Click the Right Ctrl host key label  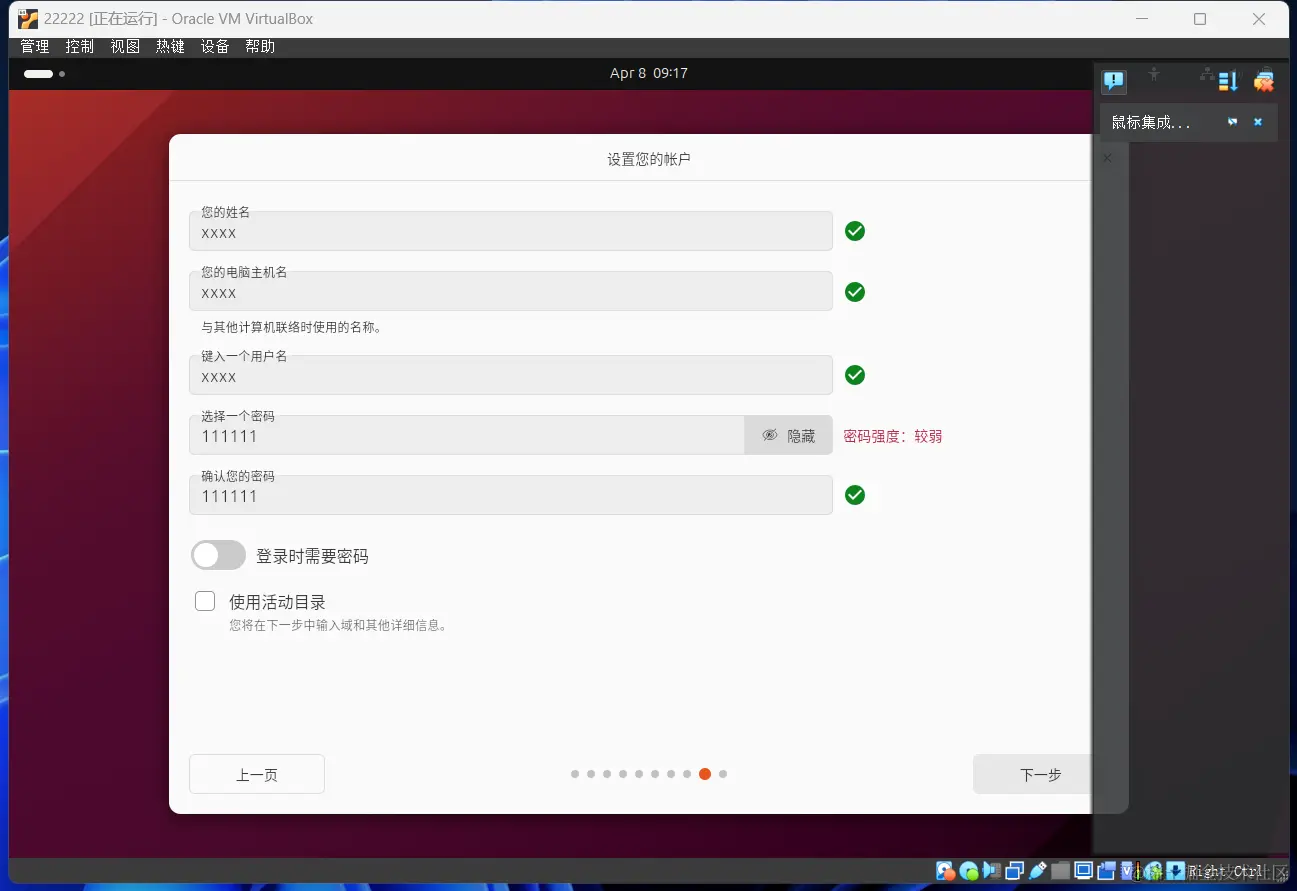point(1226,872)
